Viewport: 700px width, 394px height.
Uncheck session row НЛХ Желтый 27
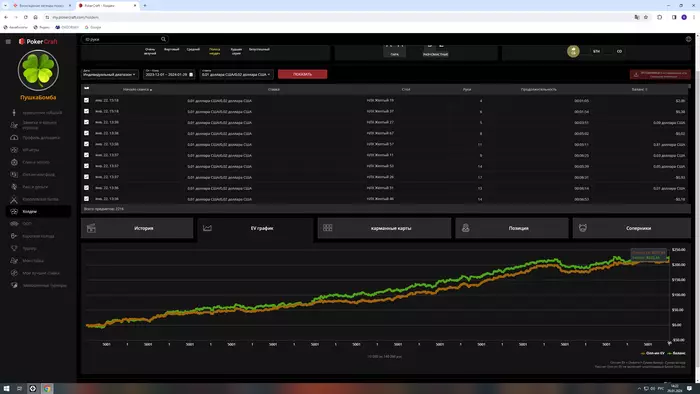pyautogui.click(x=86, y=122)
